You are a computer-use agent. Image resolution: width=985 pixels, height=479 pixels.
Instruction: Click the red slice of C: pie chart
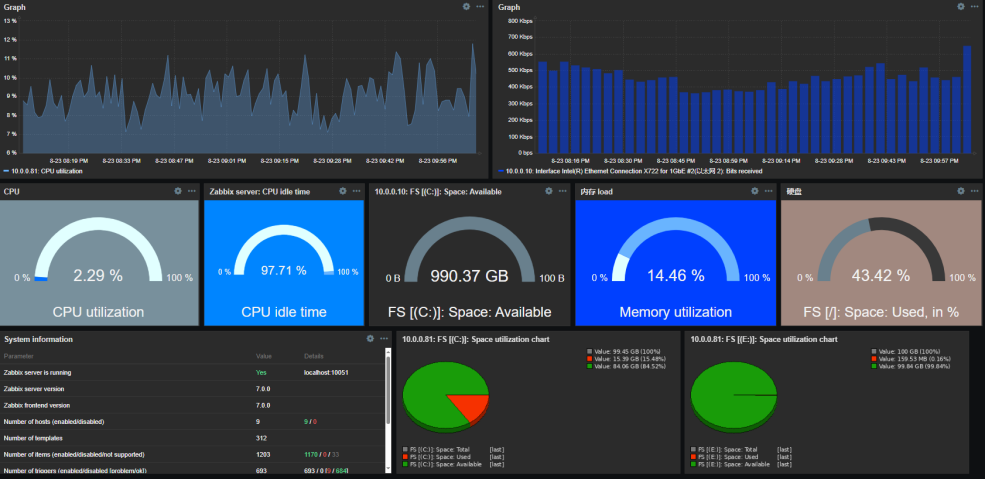point(466,406)
